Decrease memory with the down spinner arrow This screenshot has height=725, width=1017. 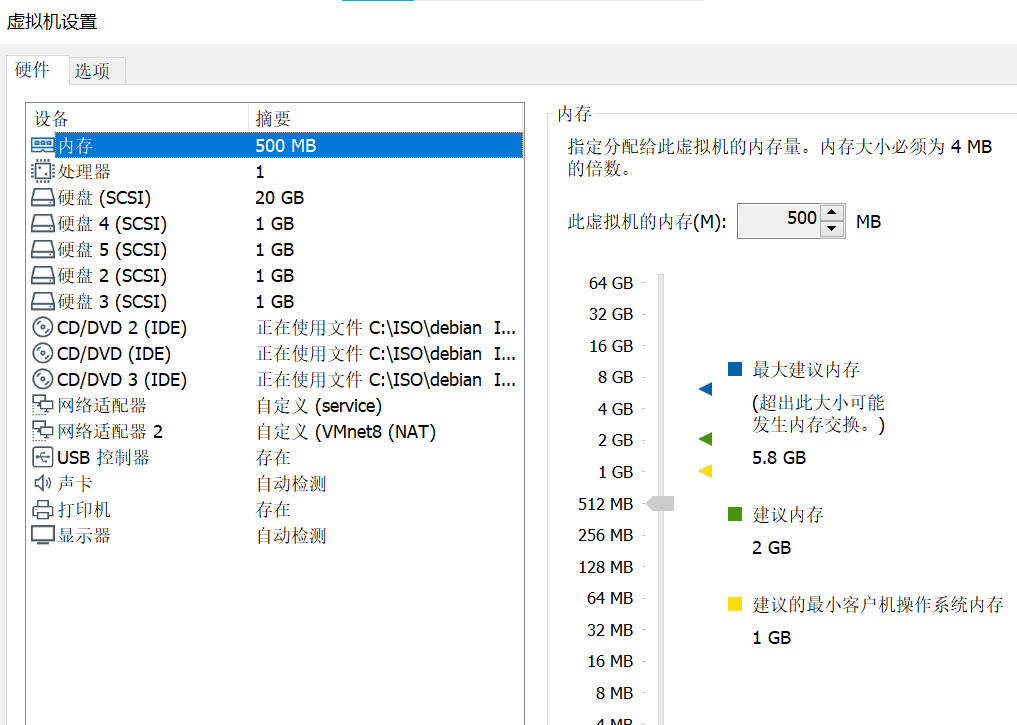(832, 228)
